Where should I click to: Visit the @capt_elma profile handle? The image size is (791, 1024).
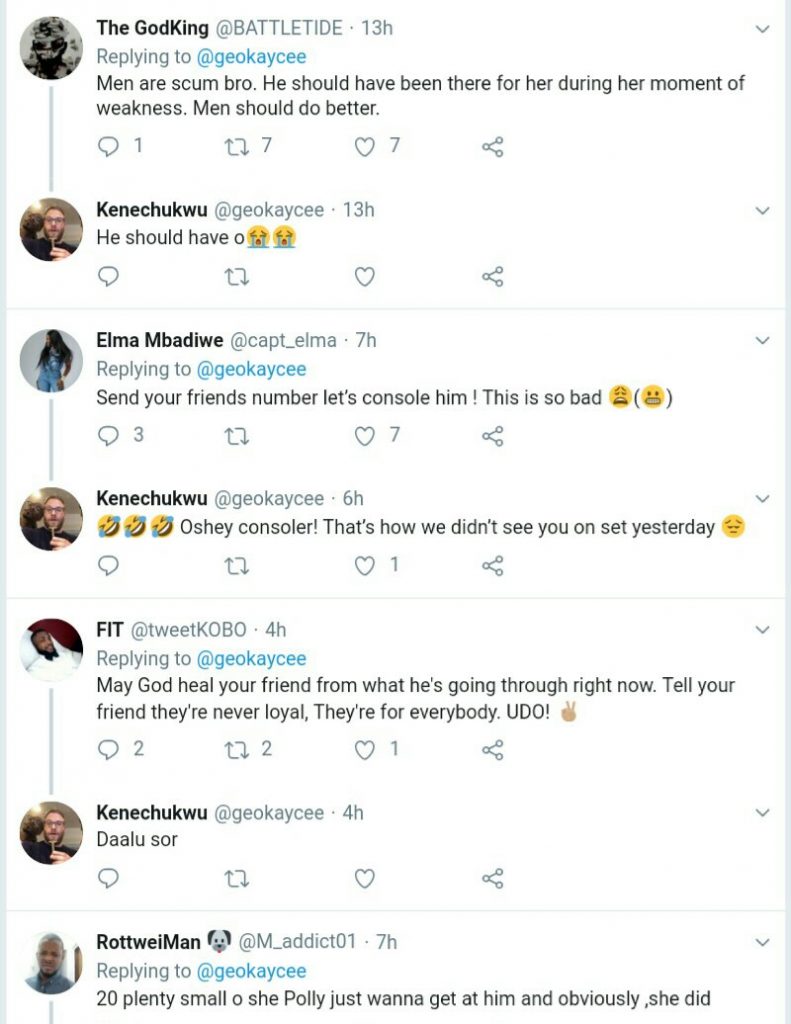click(283, 341)
